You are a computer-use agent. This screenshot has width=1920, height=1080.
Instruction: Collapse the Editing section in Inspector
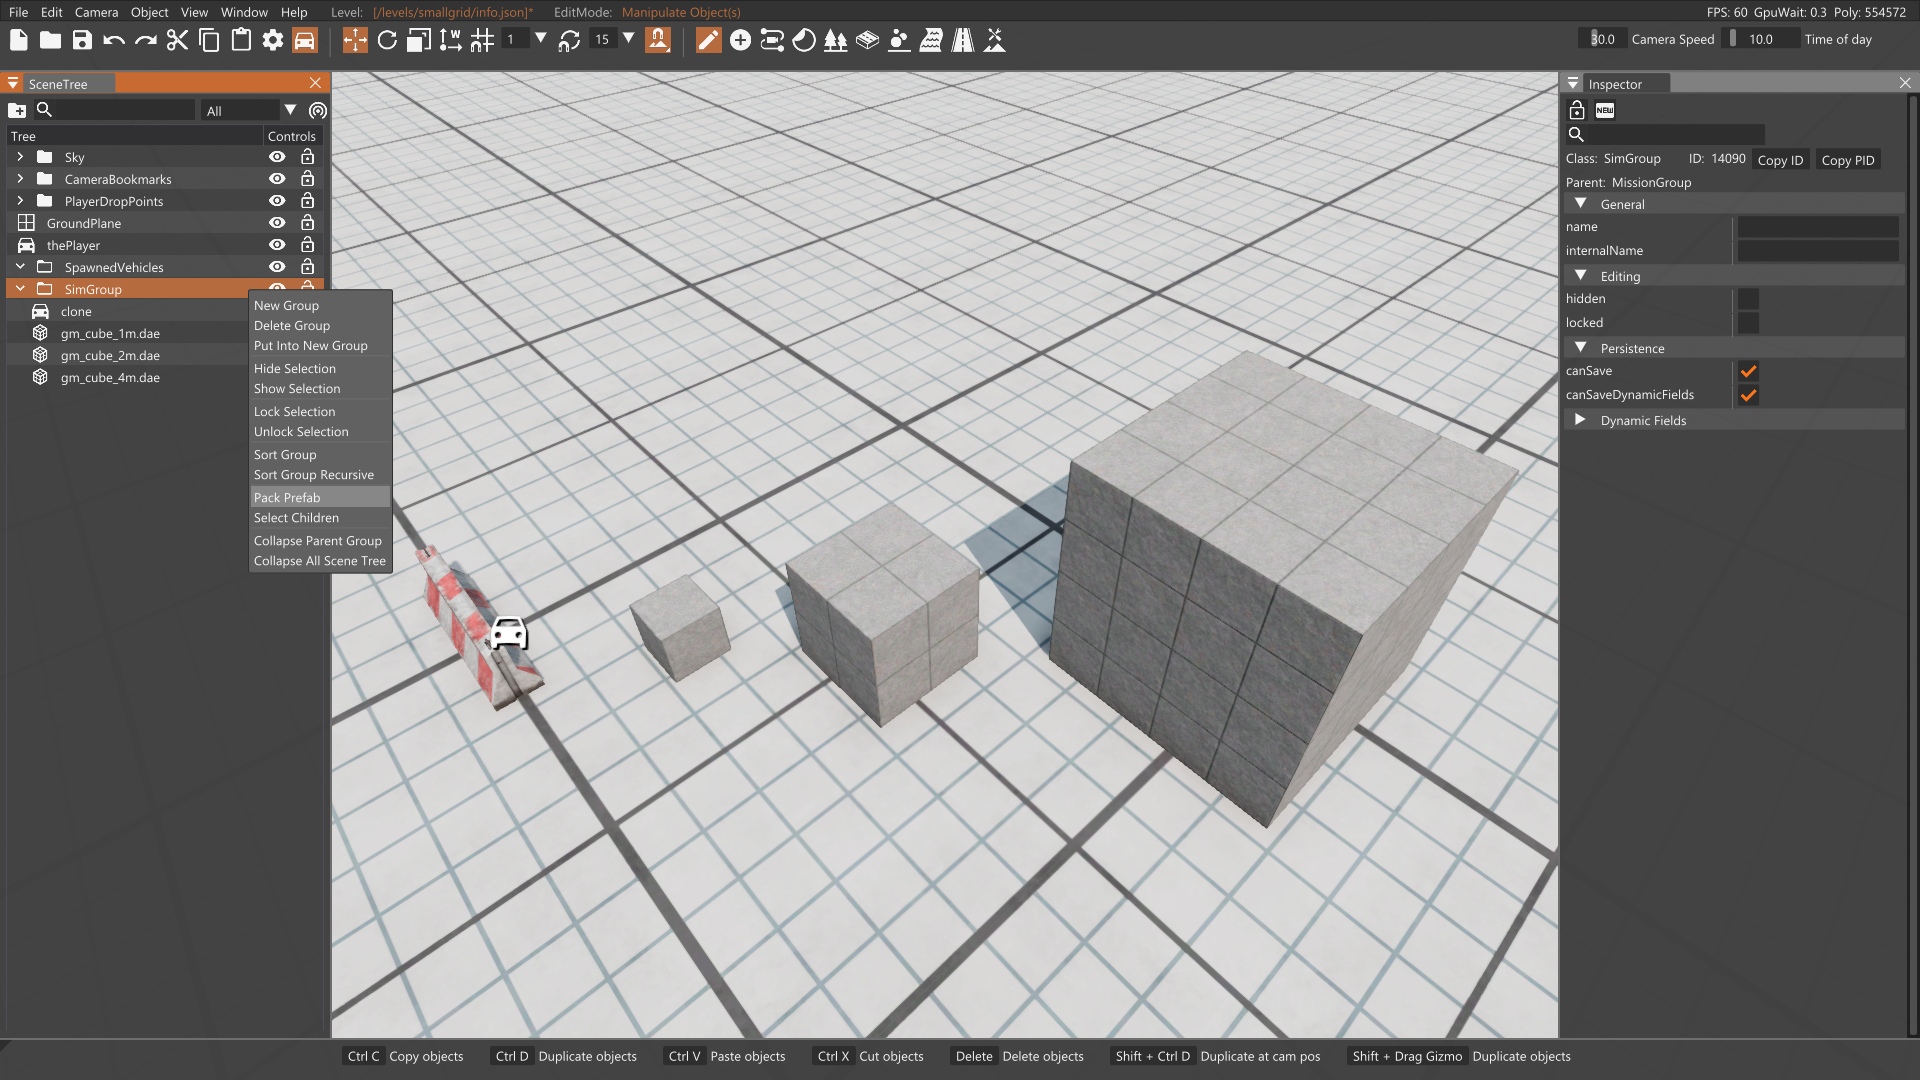(1581, 276)
